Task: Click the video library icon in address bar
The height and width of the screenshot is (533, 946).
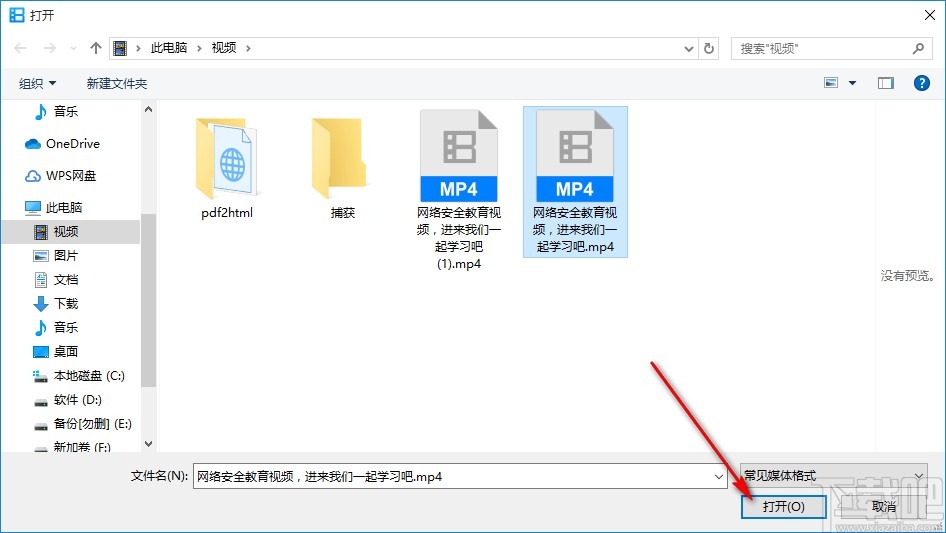Action: [120, 48]
